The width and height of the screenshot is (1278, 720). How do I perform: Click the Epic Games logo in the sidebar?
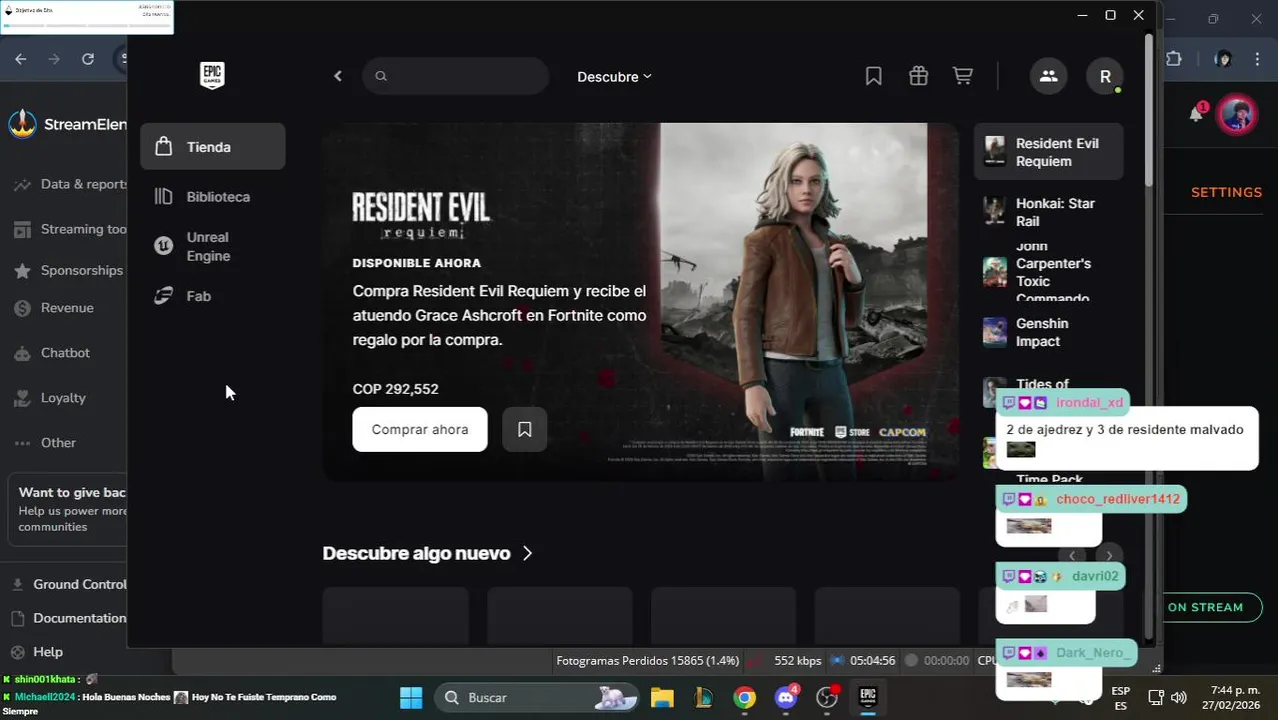pos(212,75)
